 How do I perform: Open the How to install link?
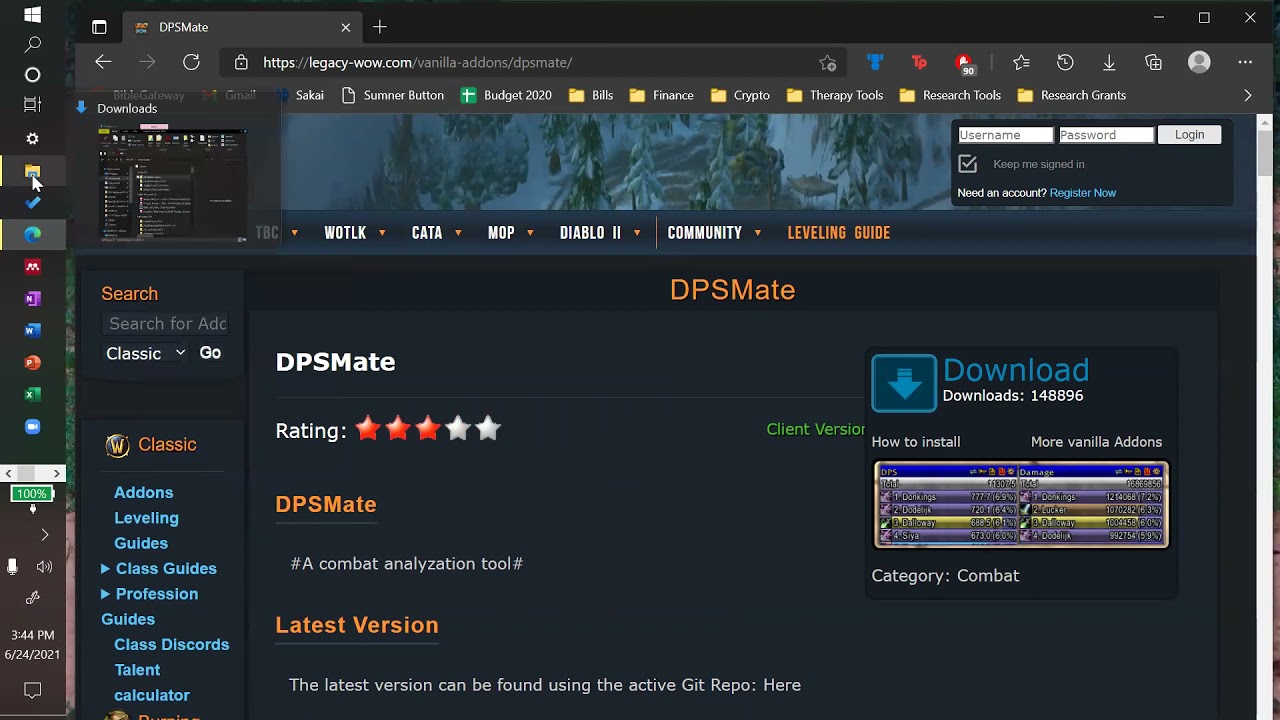coord(915,442)
